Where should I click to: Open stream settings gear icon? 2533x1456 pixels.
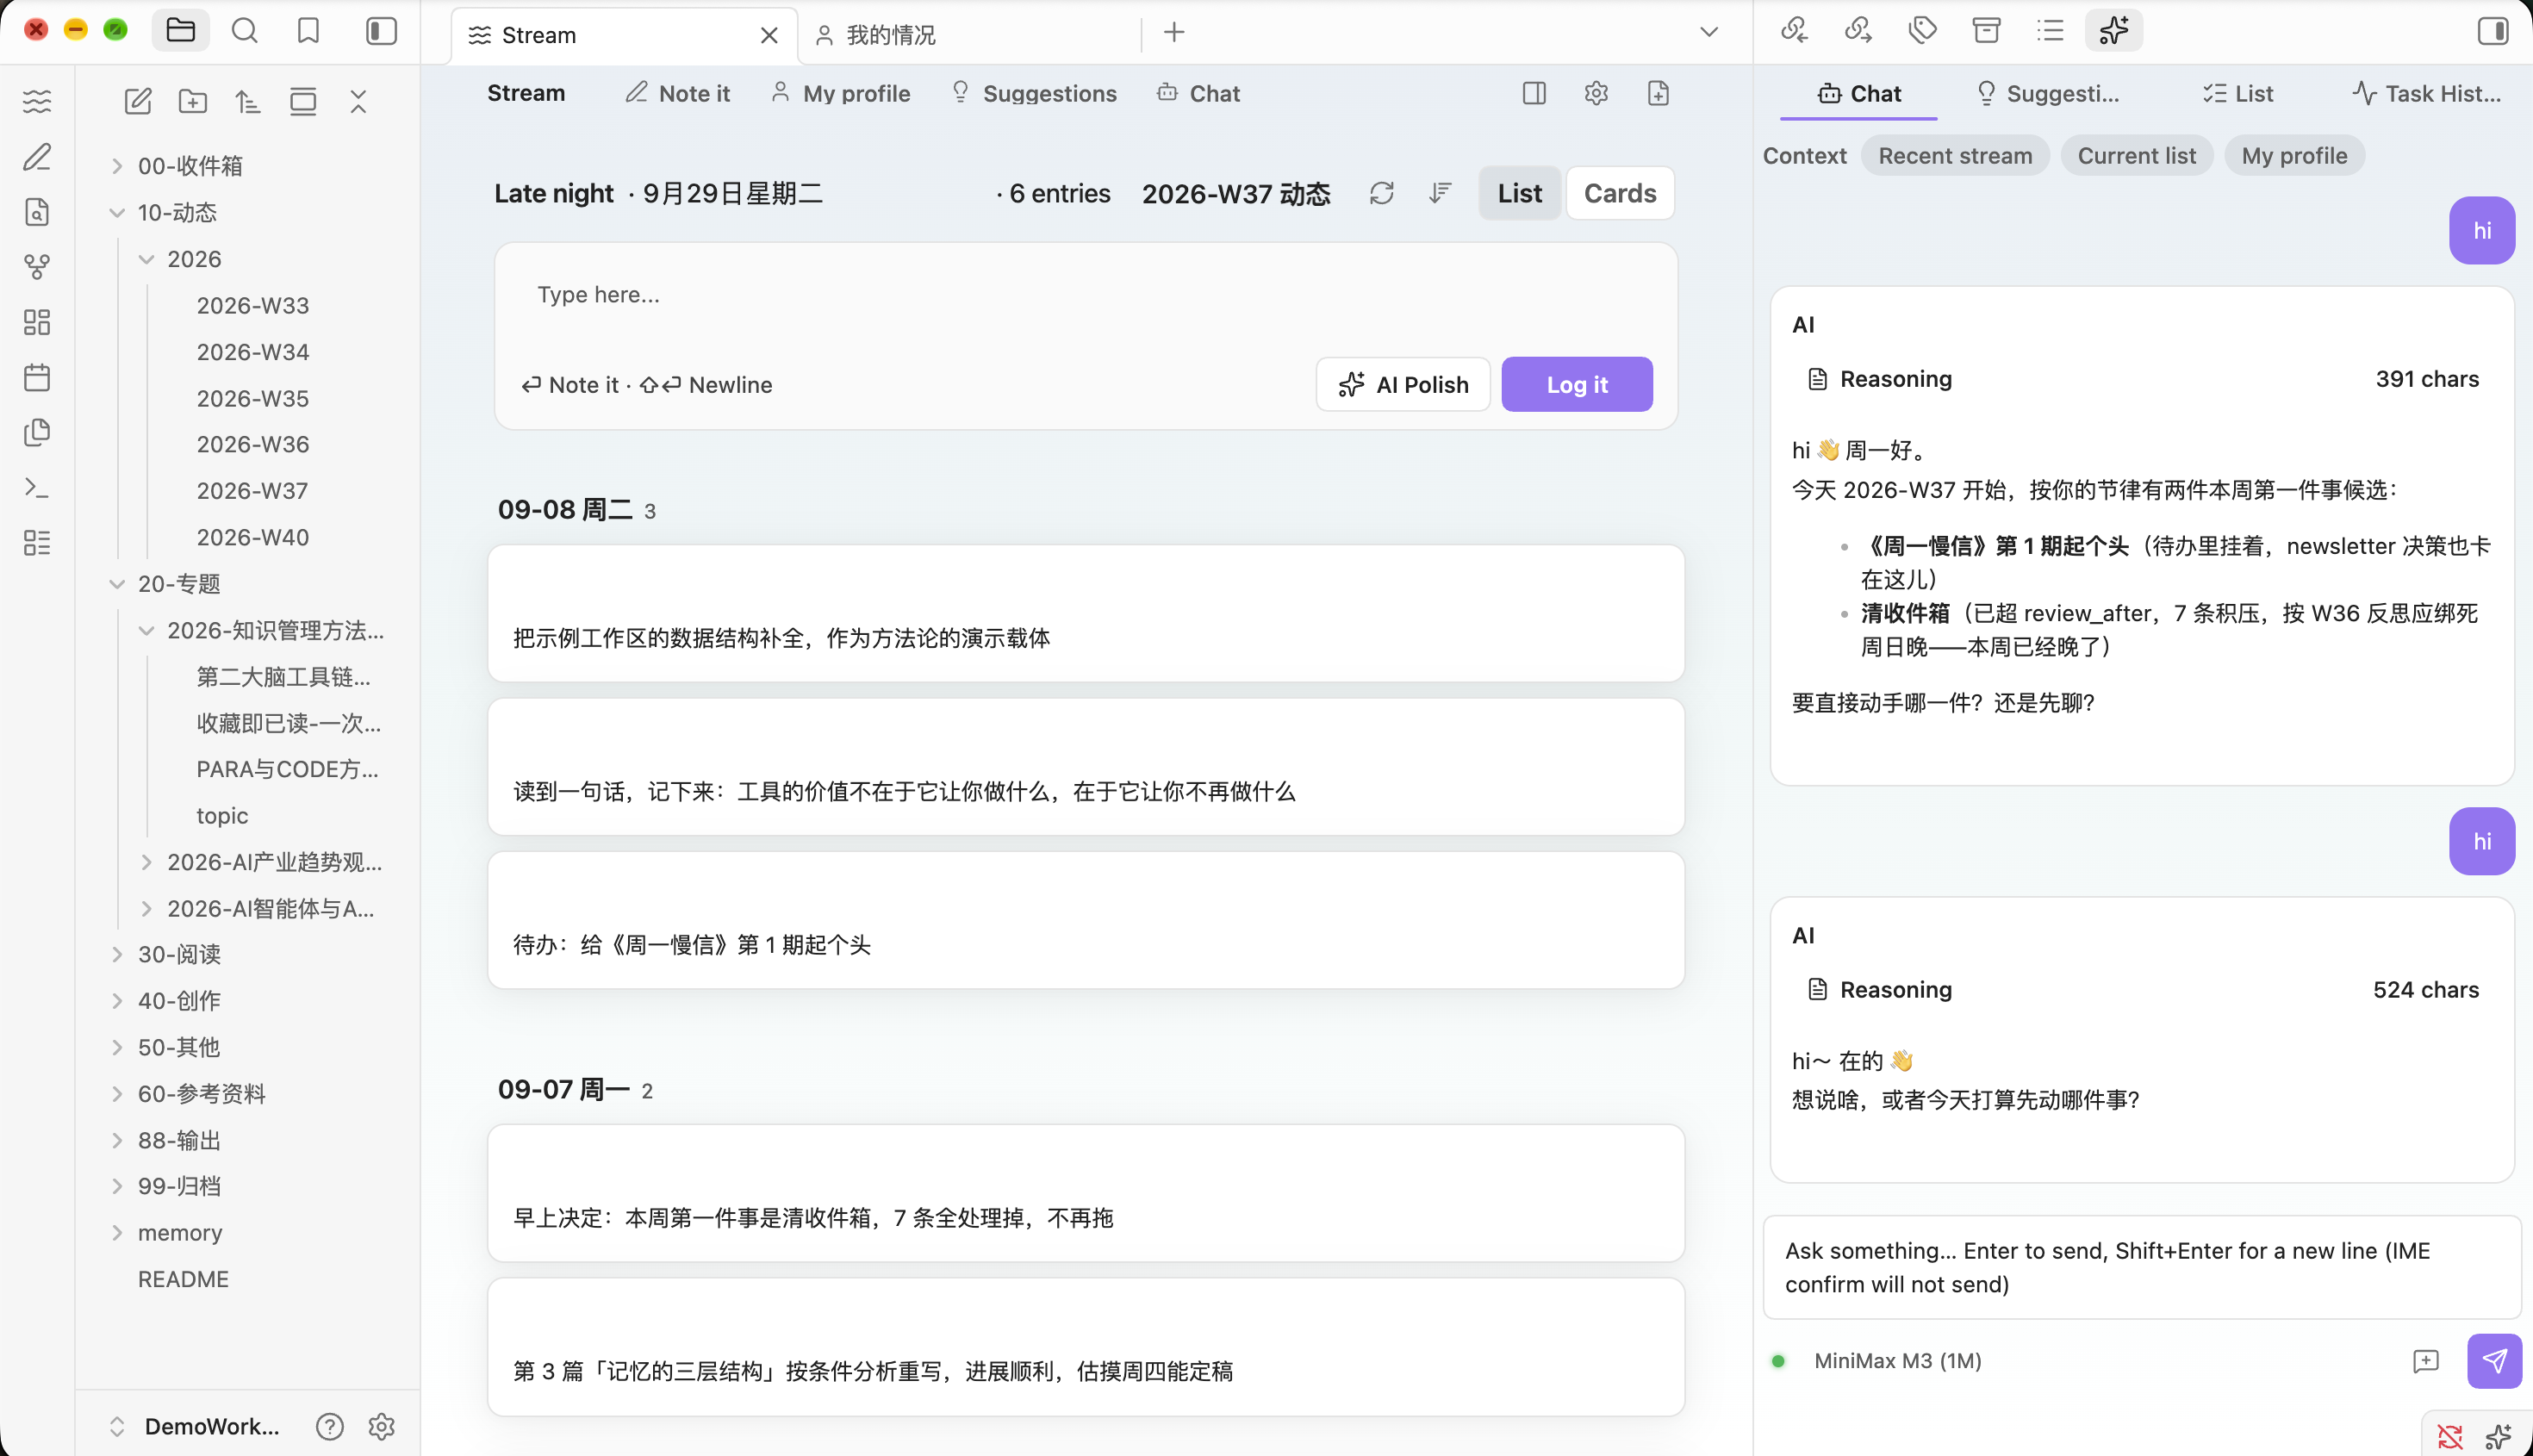1596,93
